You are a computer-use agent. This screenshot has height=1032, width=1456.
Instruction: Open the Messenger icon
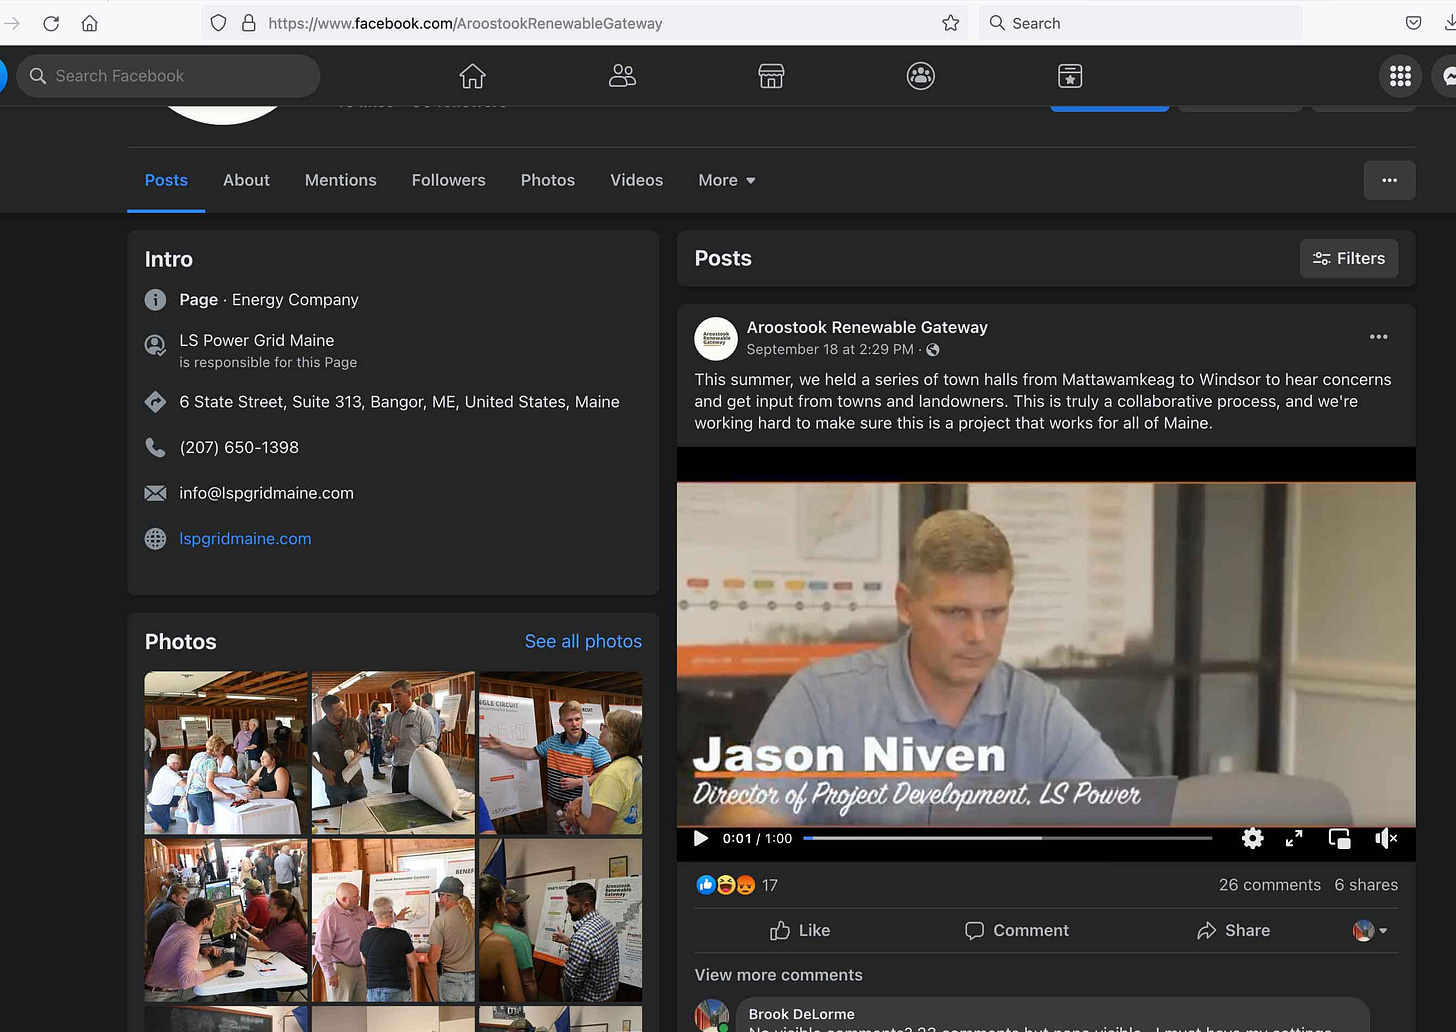pyautogui.click(x=1446, y=76)
